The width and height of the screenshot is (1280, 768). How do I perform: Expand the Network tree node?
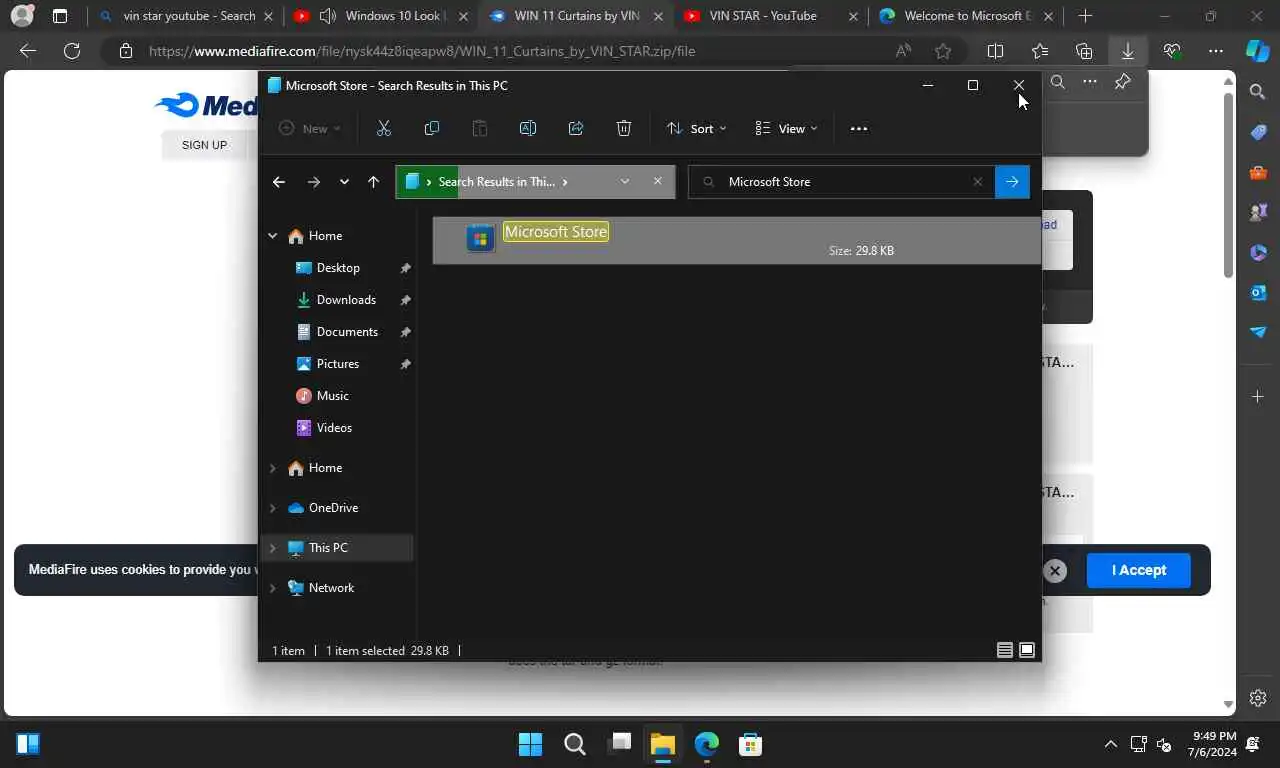[272, 588]
